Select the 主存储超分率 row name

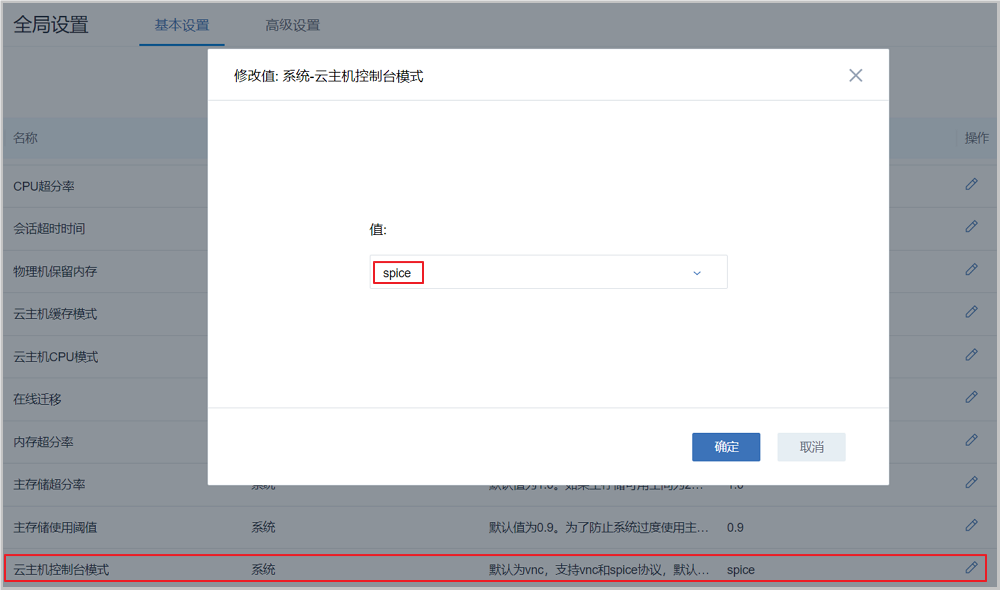pyautogui.click(x=49, y=484)
